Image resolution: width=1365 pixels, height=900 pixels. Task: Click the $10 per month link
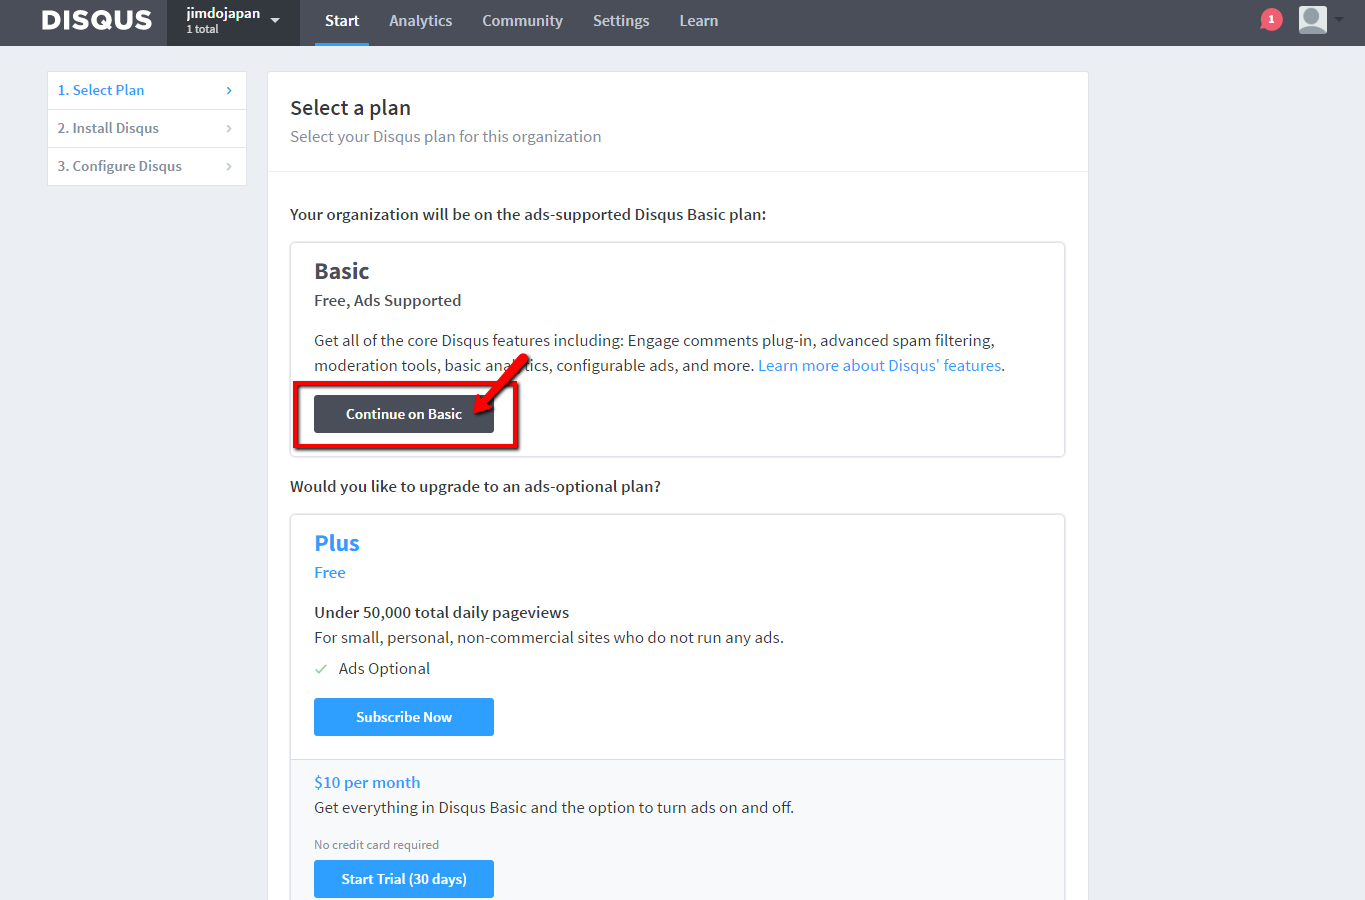click(367, 782)
